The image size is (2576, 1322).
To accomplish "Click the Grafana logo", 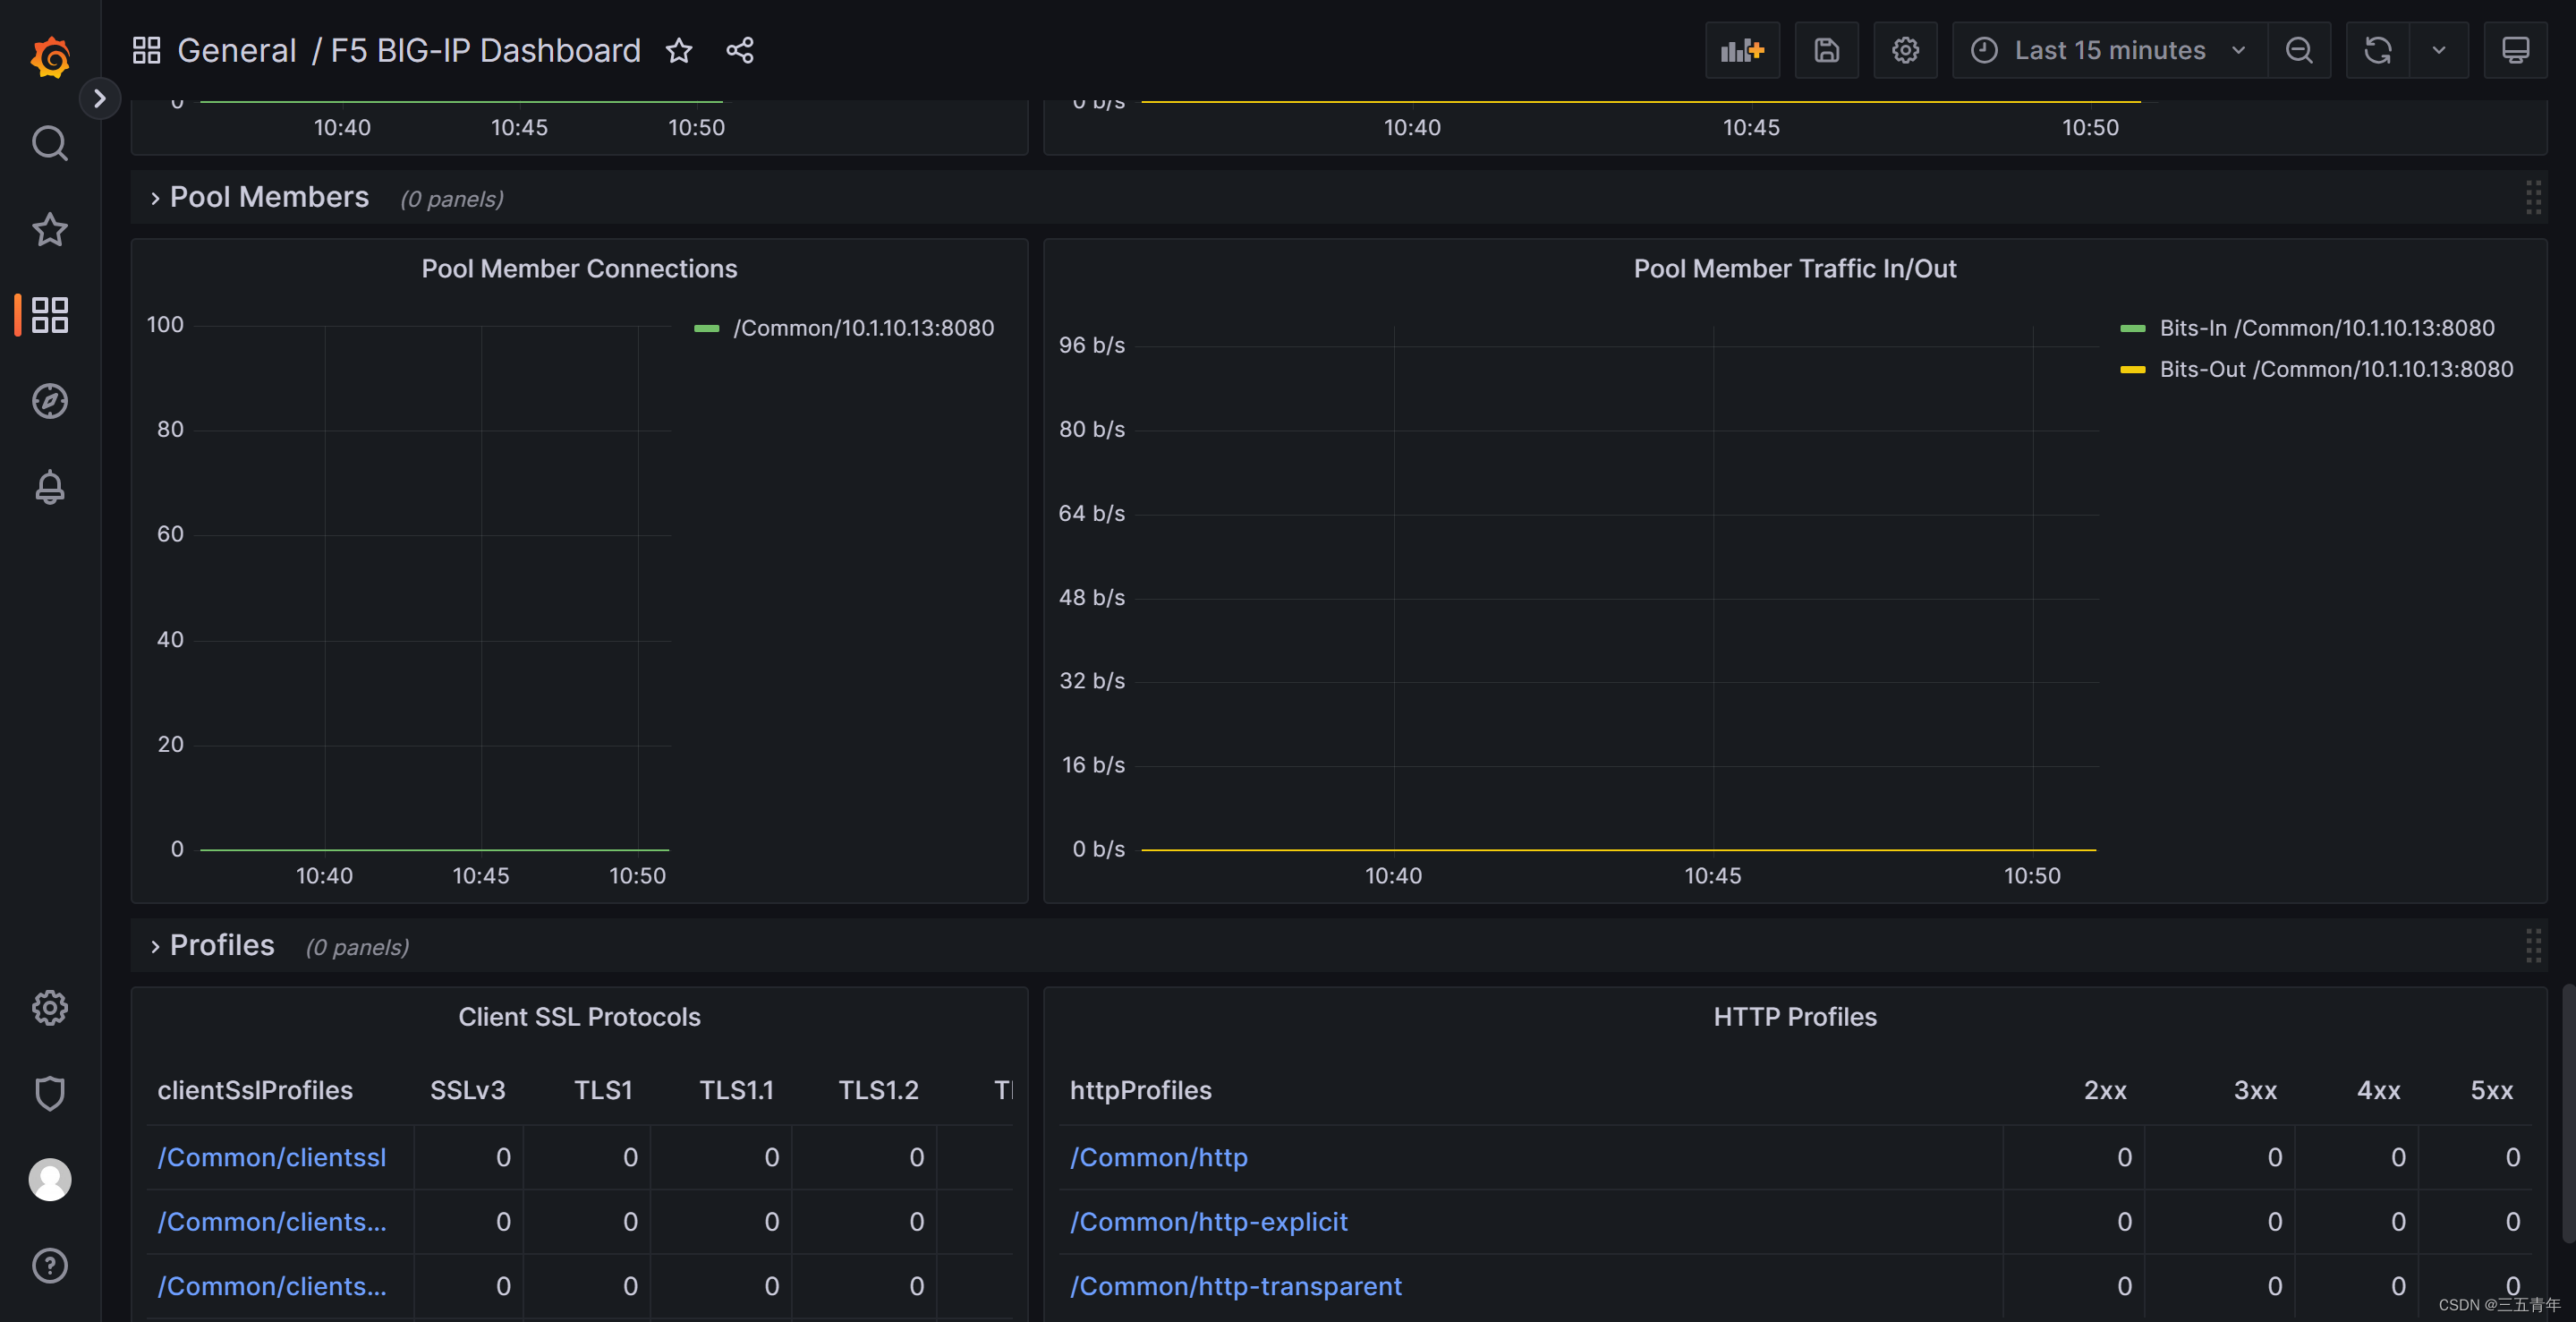I will [x=50, y=57].
